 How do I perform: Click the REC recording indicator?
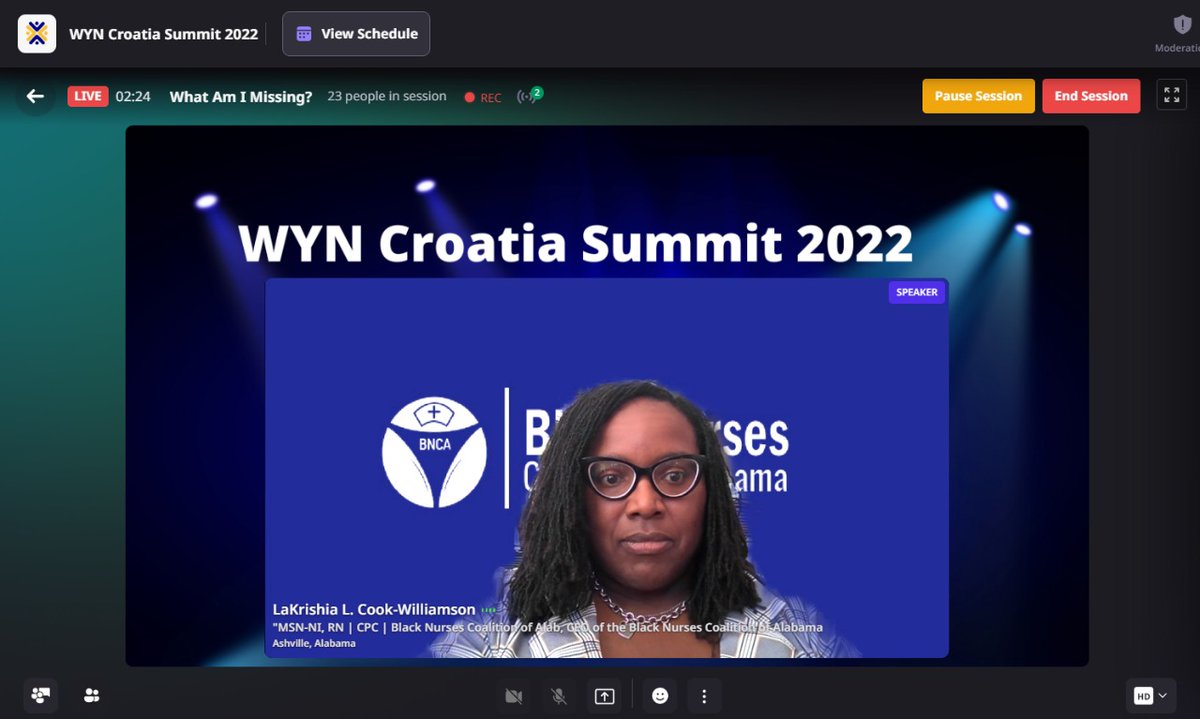coord(483,97)
